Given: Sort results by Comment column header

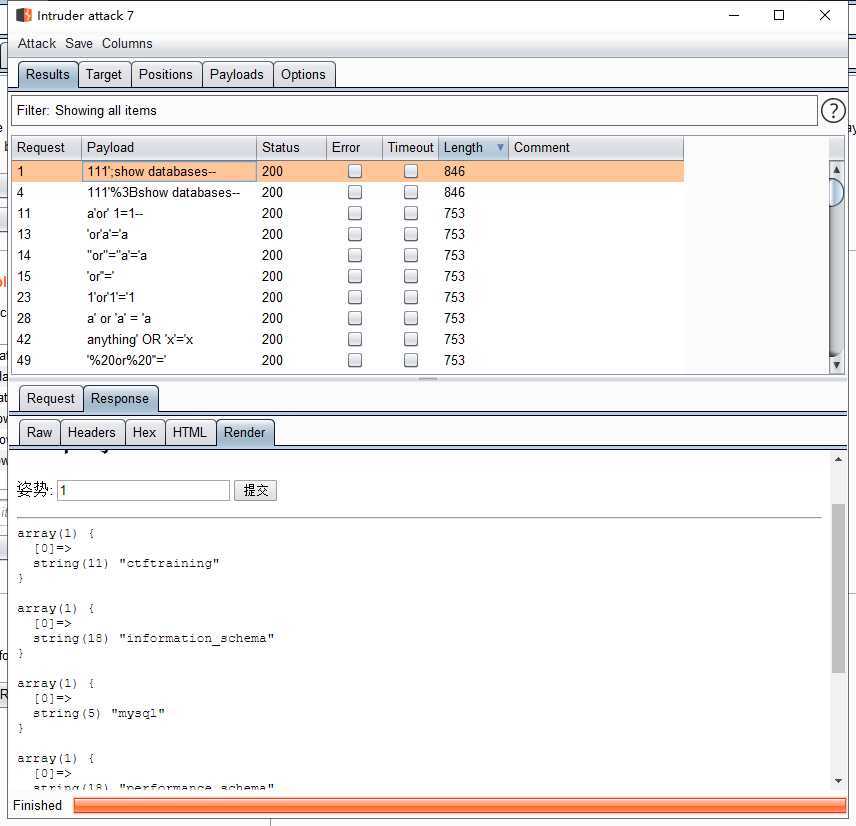Looking at the screenshot, I should 596,147.
